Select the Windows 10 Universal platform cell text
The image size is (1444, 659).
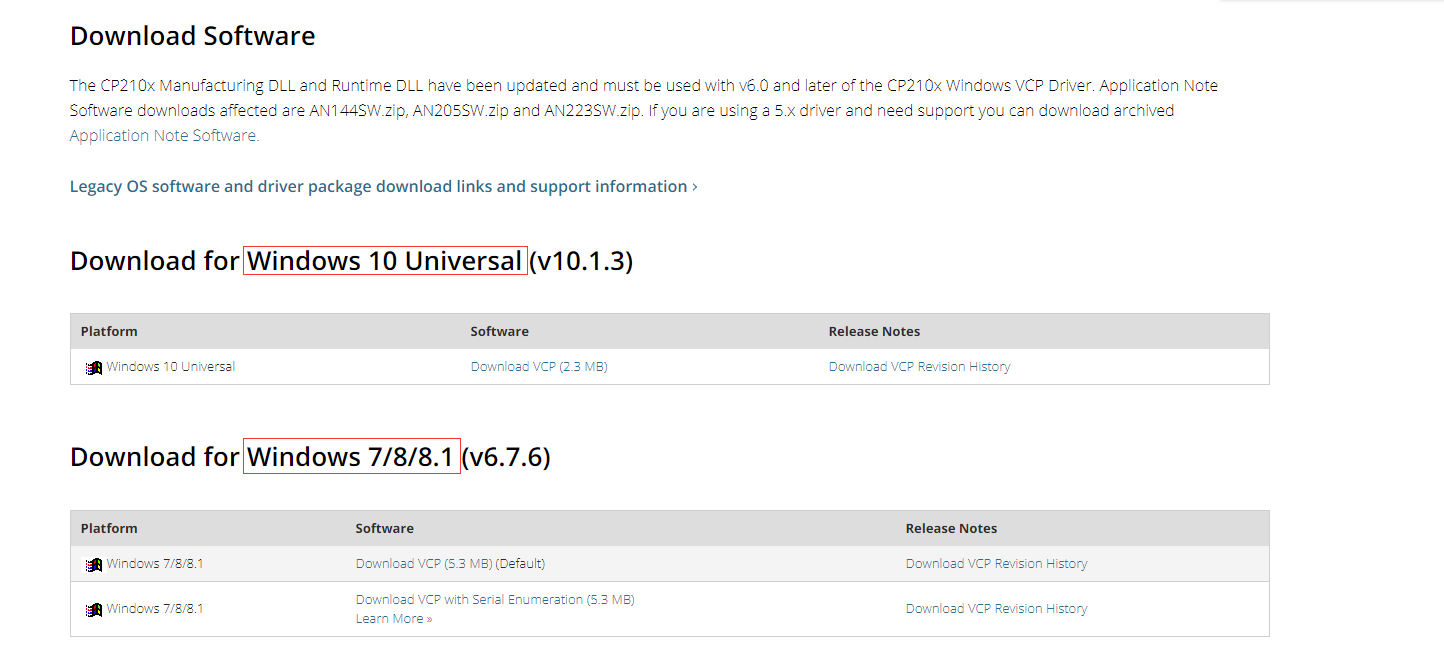(x=171, y=367)
